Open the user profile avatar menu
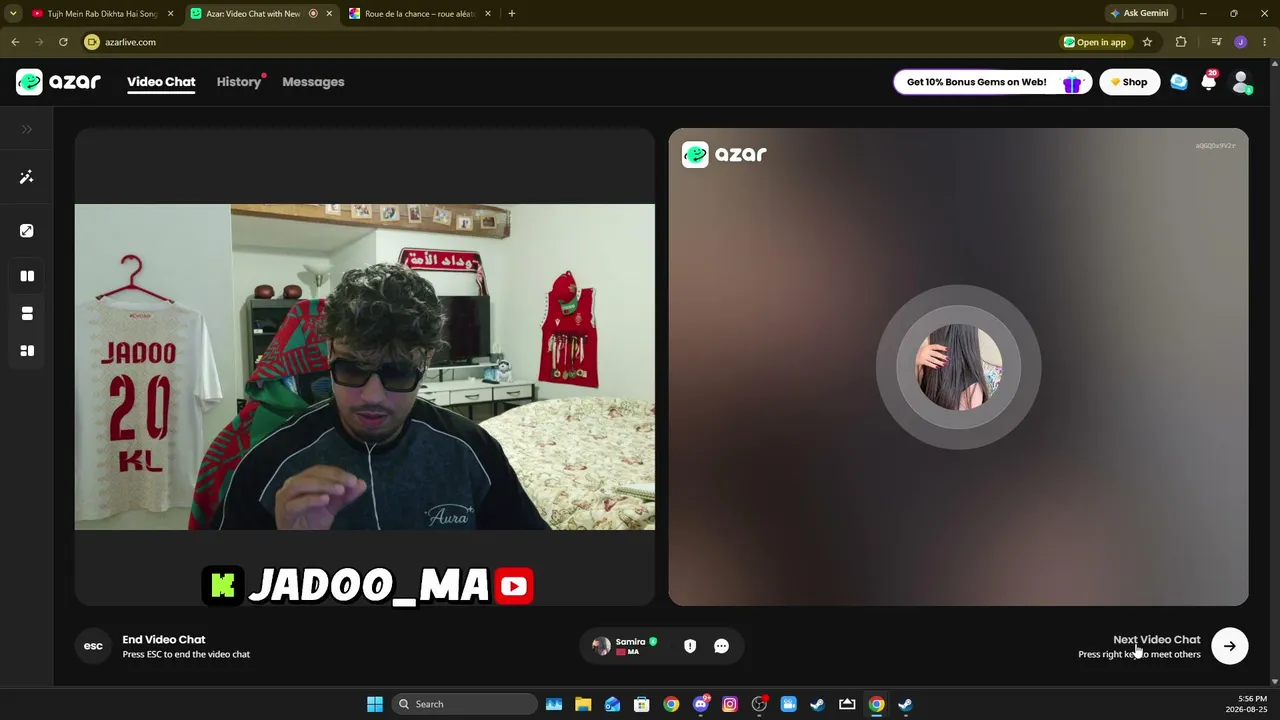This screenshot has width=1280, height=720. (1241, 82)
